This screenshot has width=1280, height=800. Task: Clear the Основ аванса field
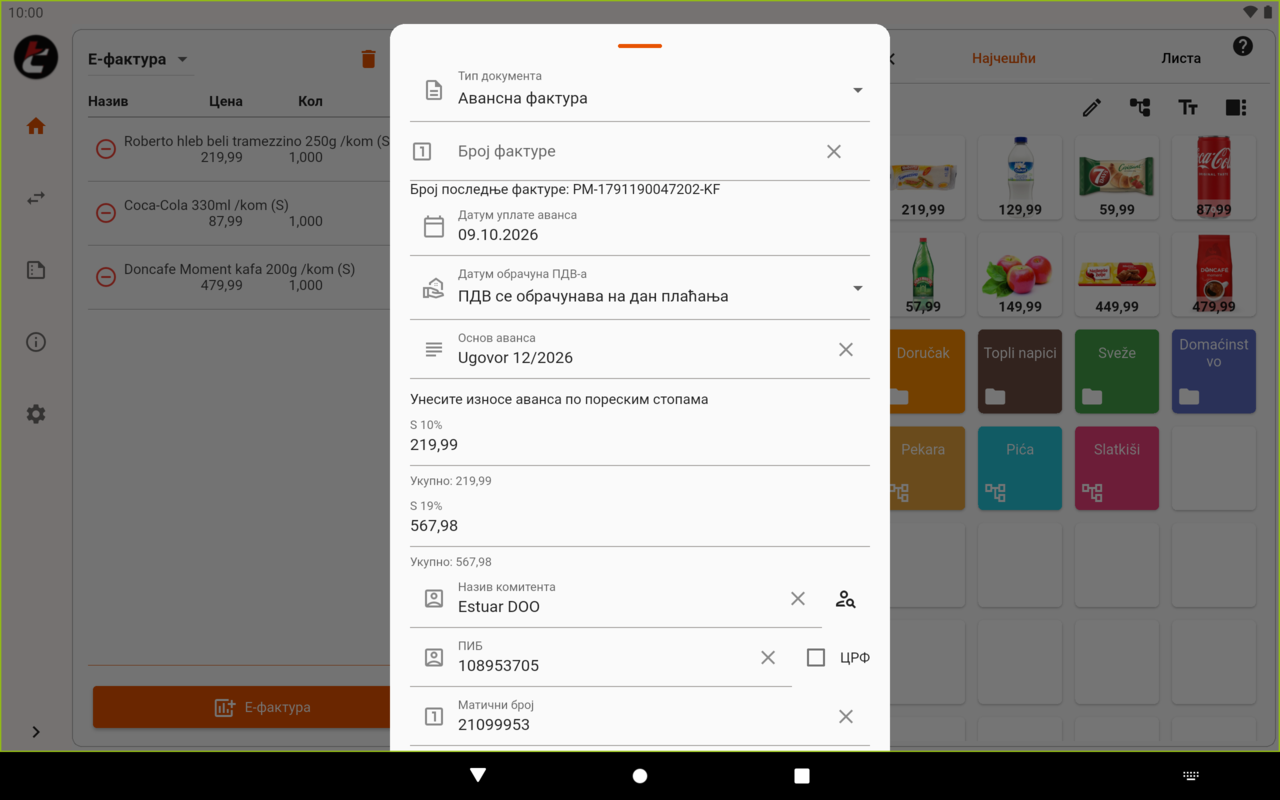click(846, 349)
